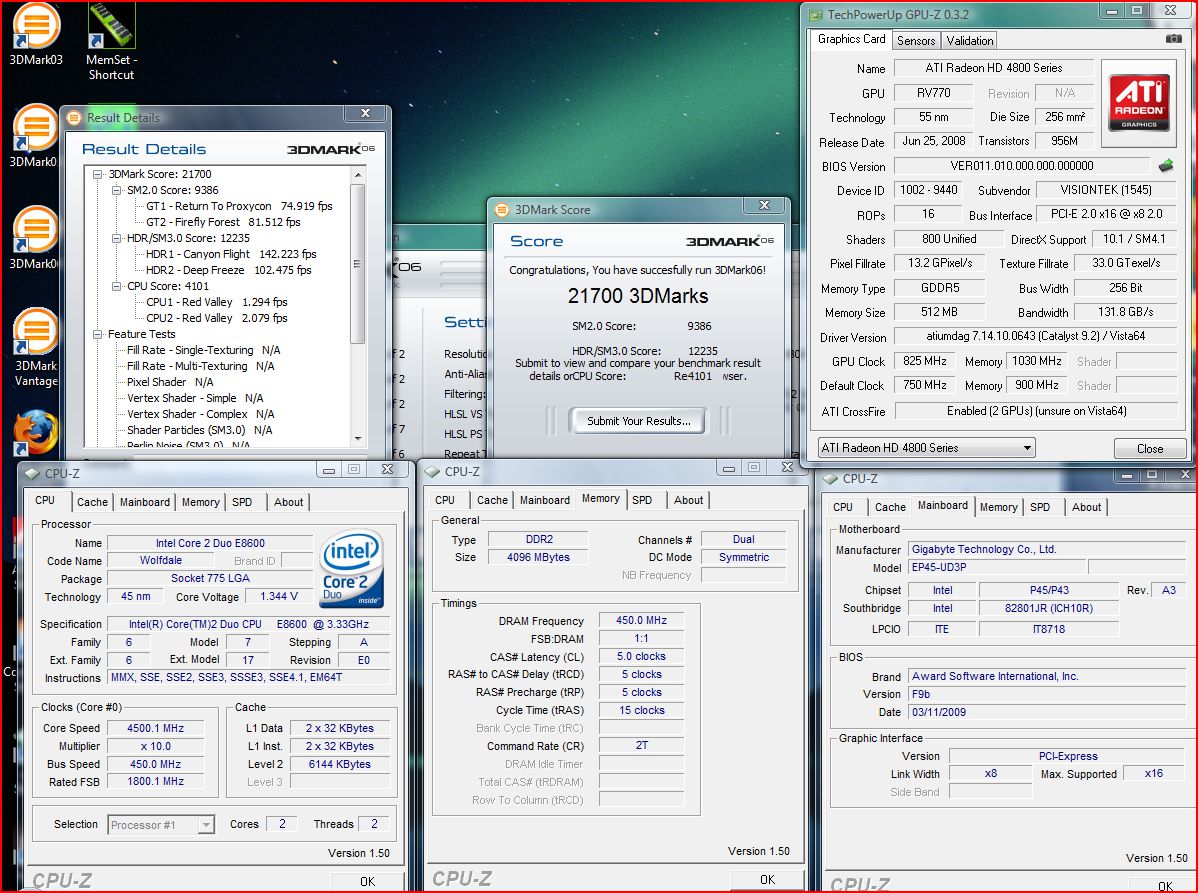The image size is (1198, 893).
Task: Open the SPD tab in middle CPU-Z
Action: click(x=642, y=500)
